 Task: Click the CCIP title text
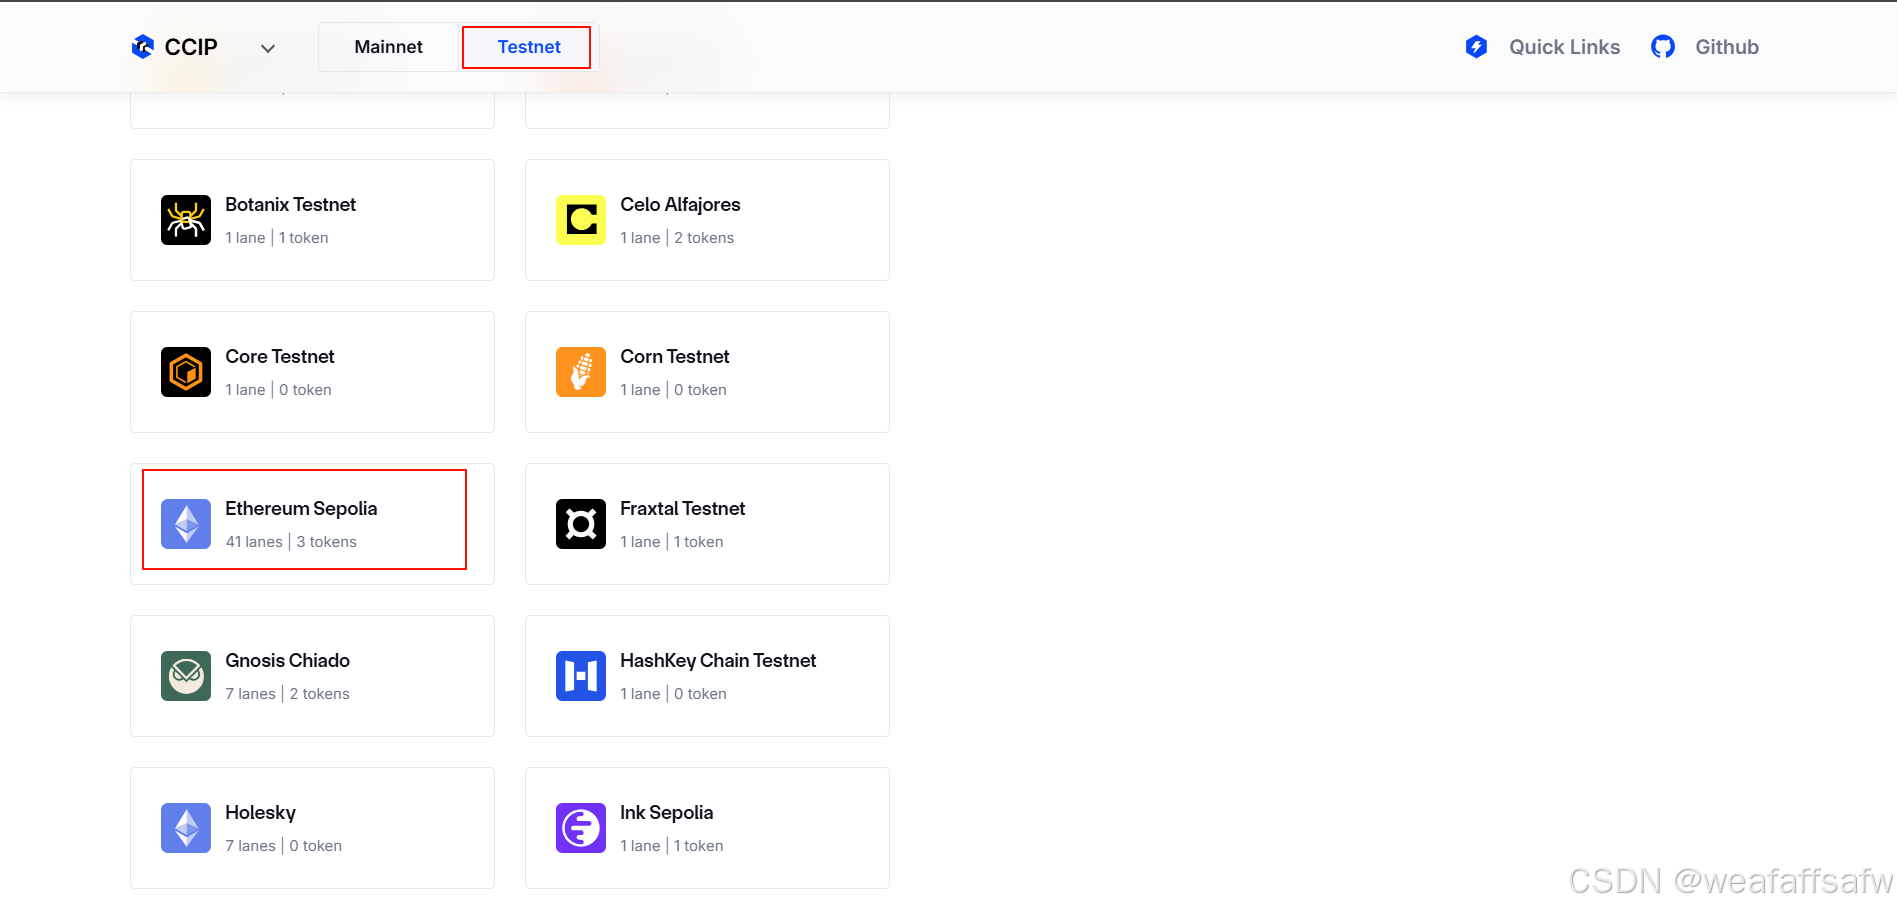coord(191,47)
